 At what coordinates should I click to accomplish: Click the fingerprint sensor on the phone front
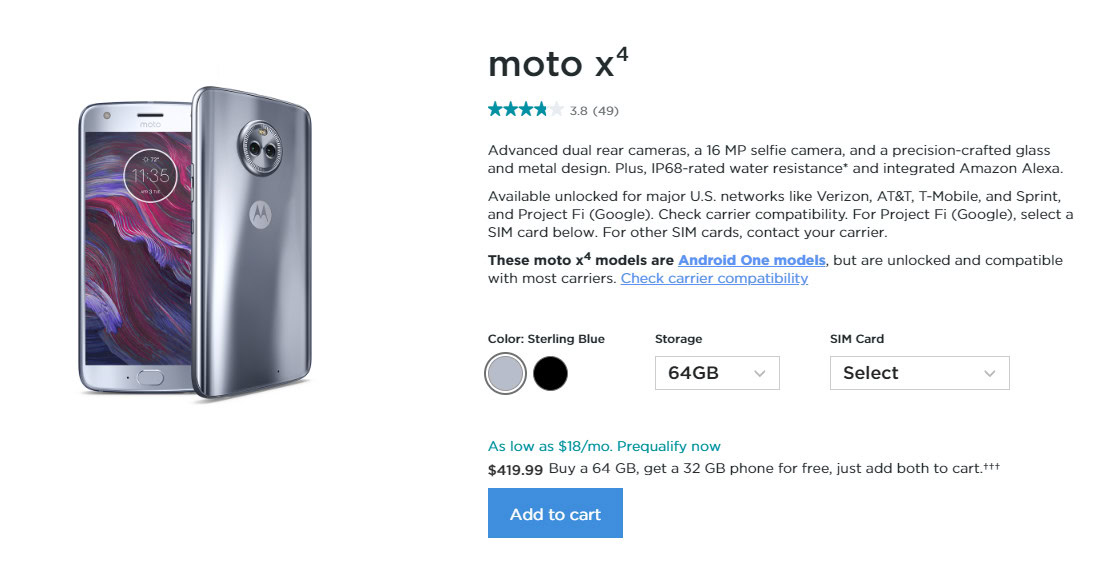151,379
